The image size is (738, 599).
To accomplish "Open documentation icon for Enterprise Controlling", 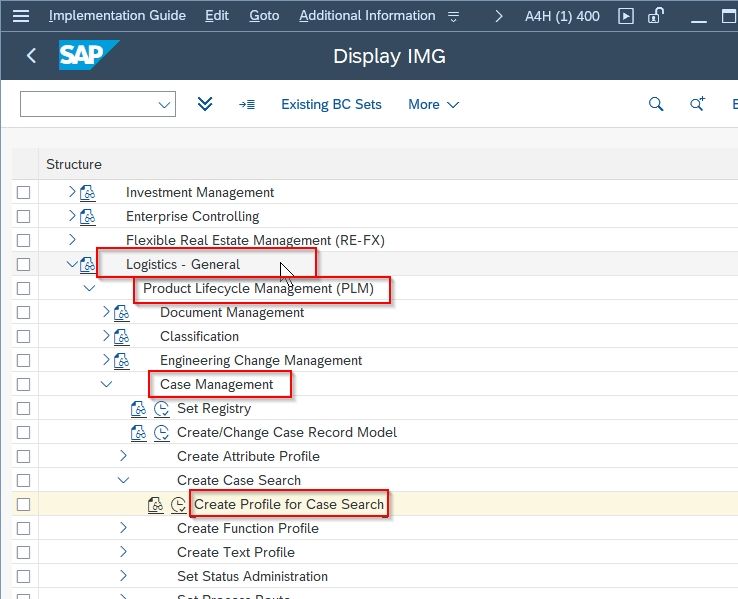I will [88, 216].
